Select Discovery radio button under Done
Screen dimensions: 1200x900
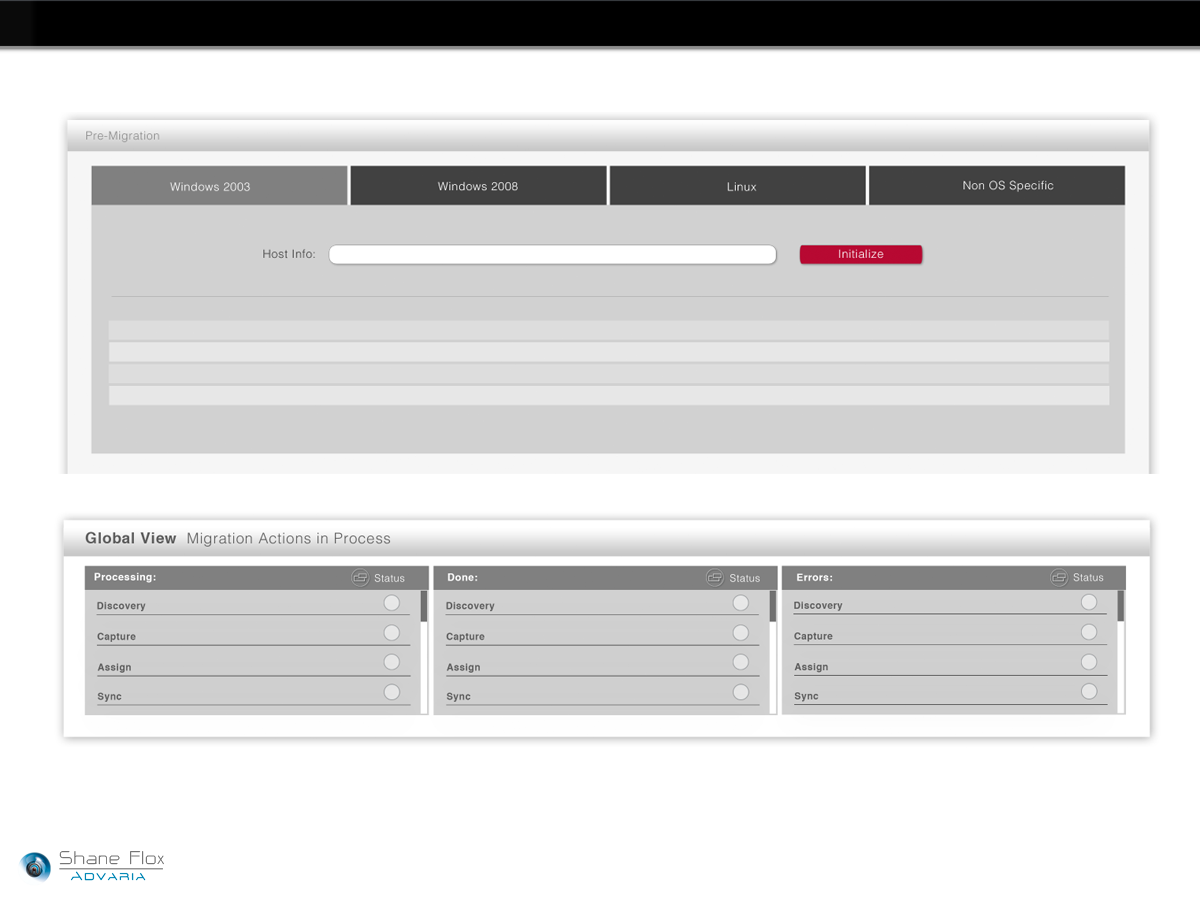(741, 603)
